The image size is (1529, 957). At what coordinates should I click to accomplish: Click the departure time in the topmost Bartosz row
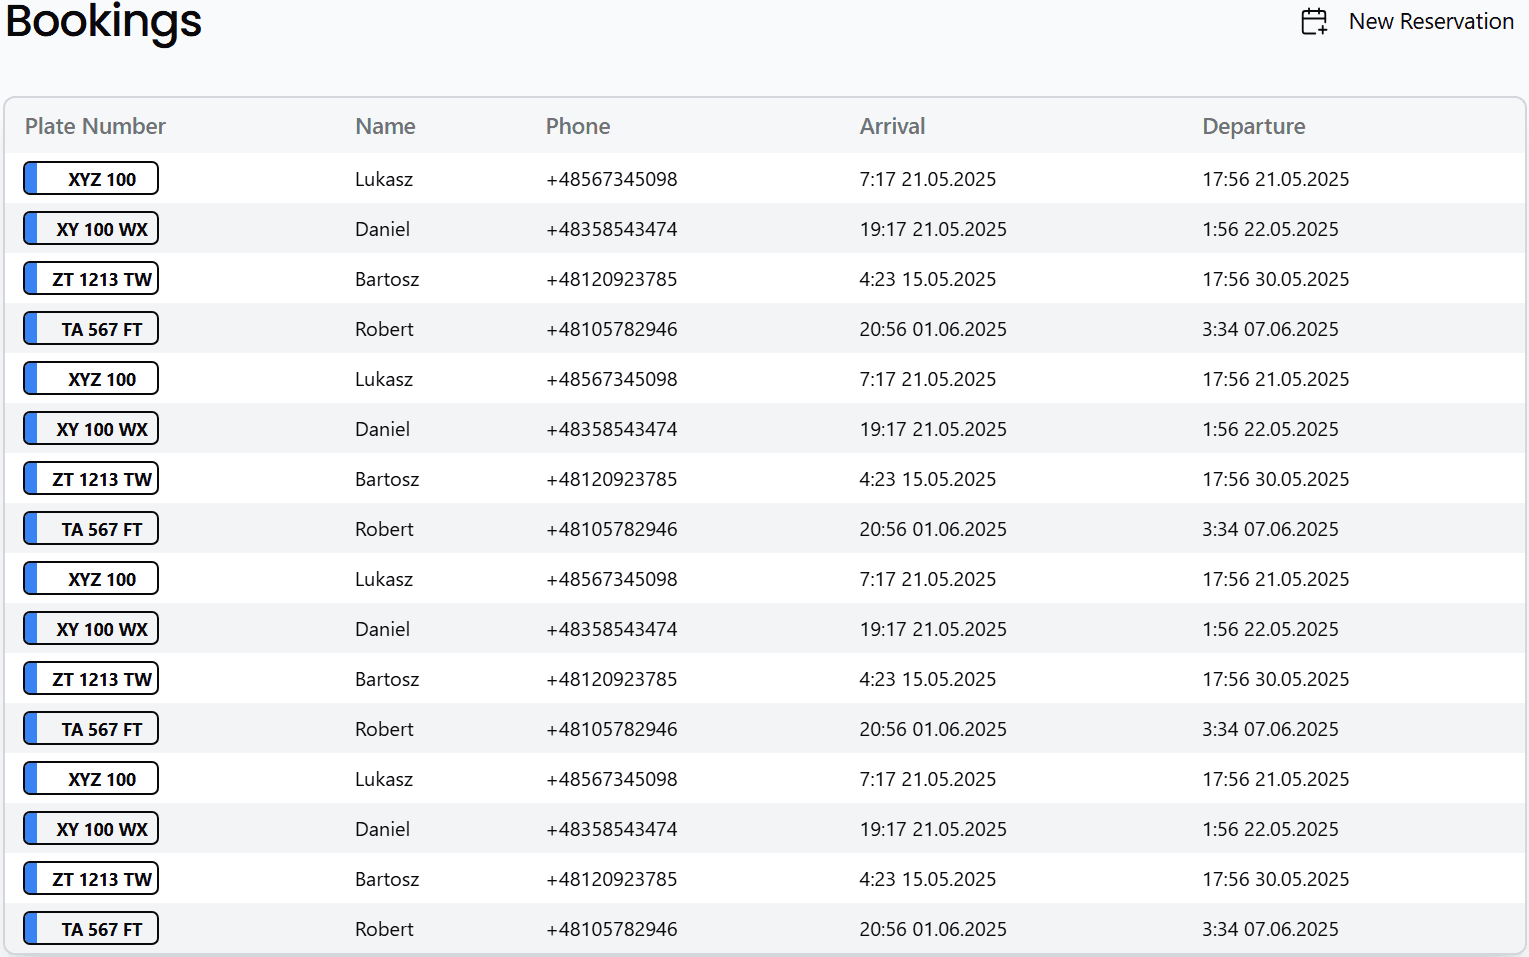1275,279
